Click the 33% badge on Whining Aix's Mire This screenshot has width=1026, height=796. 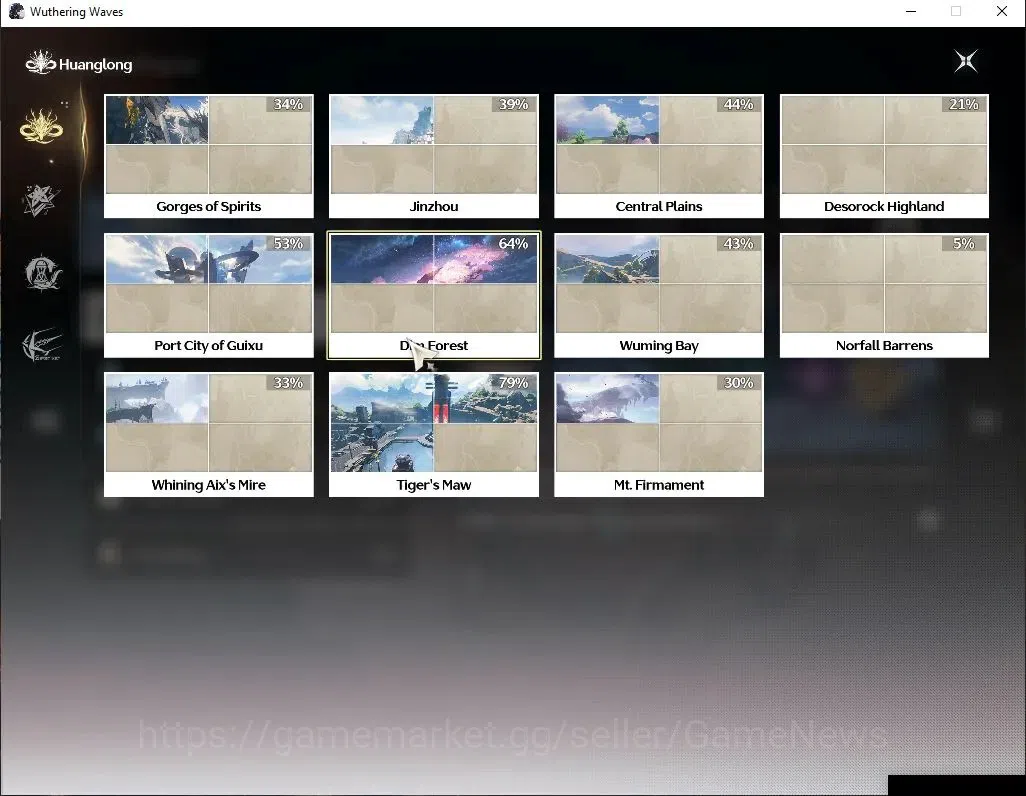point(289,383)
